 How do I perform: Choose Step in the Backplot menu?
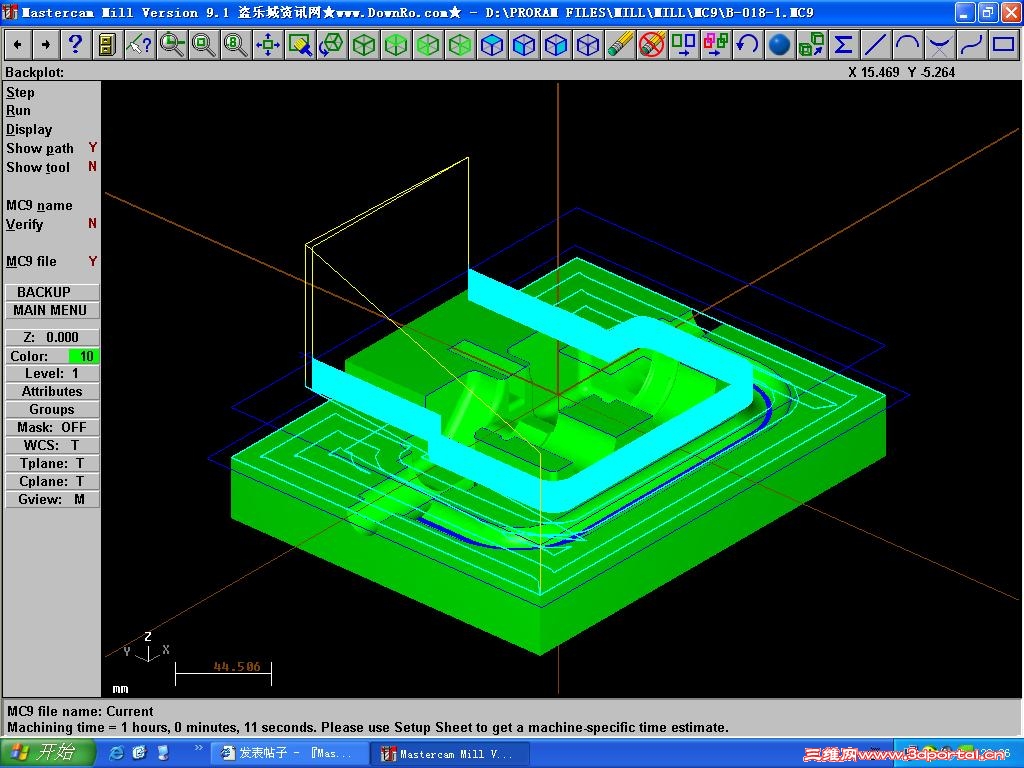20,93
